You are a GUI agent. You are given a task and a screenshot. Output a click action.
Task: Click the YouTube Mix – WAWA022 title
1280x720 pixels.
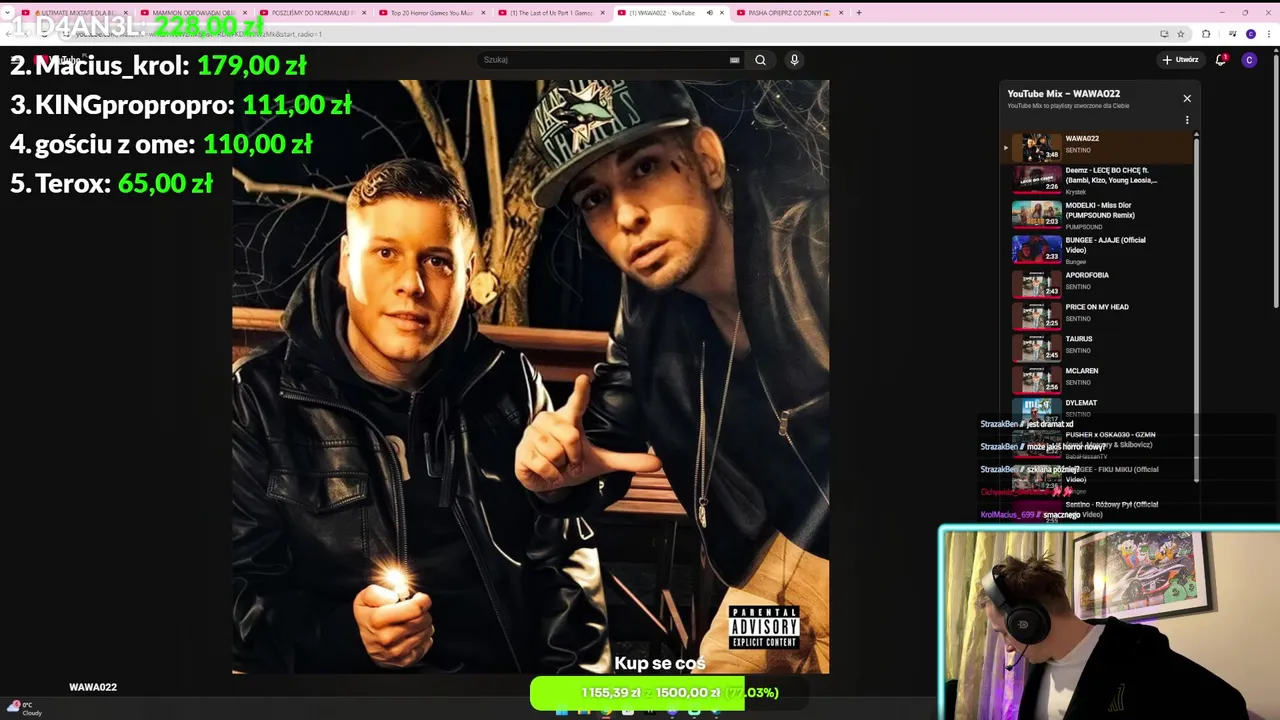coord(1063,94)
